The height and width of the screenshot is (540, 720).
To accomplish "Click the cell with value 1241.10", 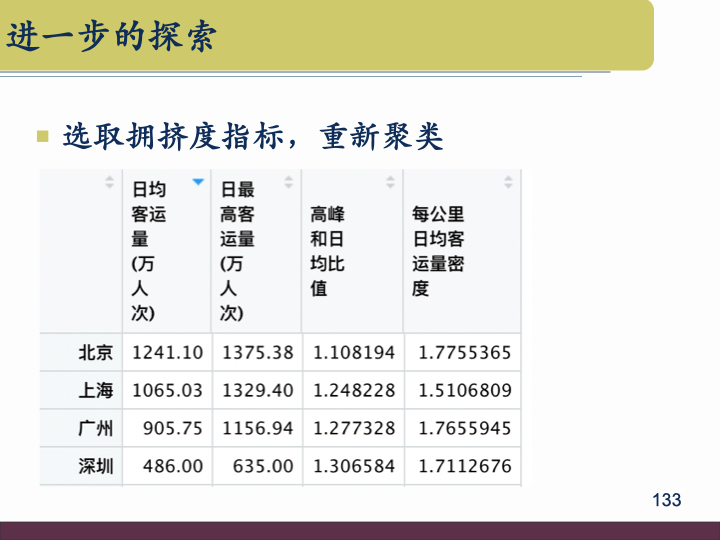I will [167, 352].
